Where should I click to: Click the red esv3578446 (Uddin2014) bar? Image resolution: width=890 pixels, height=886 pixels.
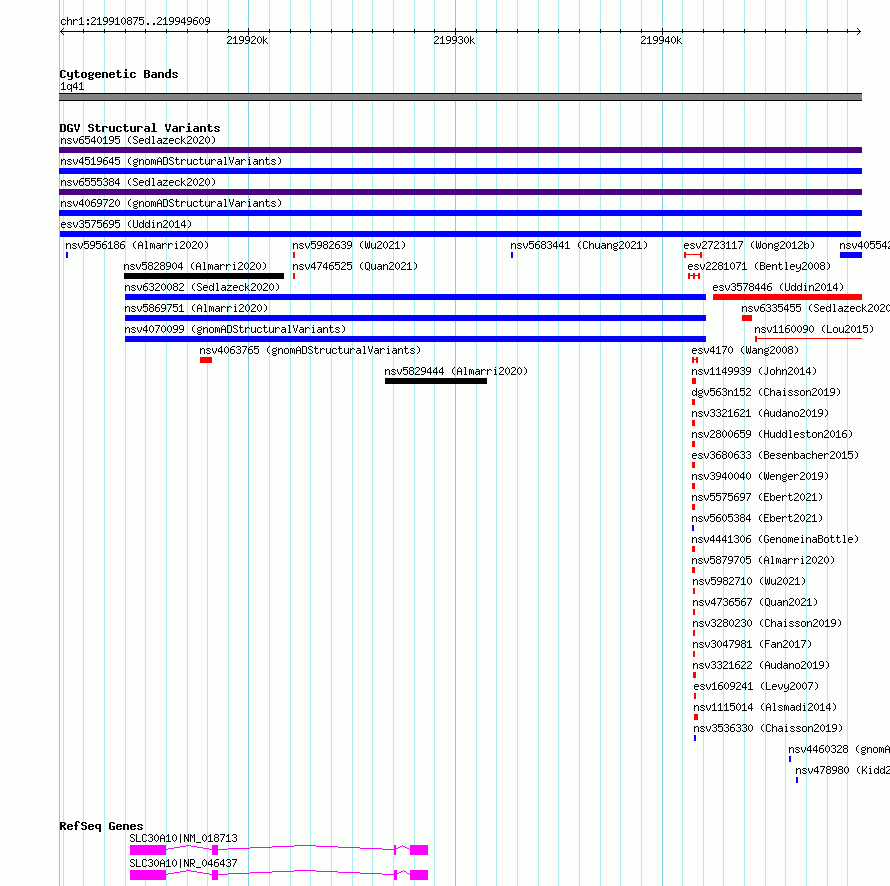[x=787, y=297]
